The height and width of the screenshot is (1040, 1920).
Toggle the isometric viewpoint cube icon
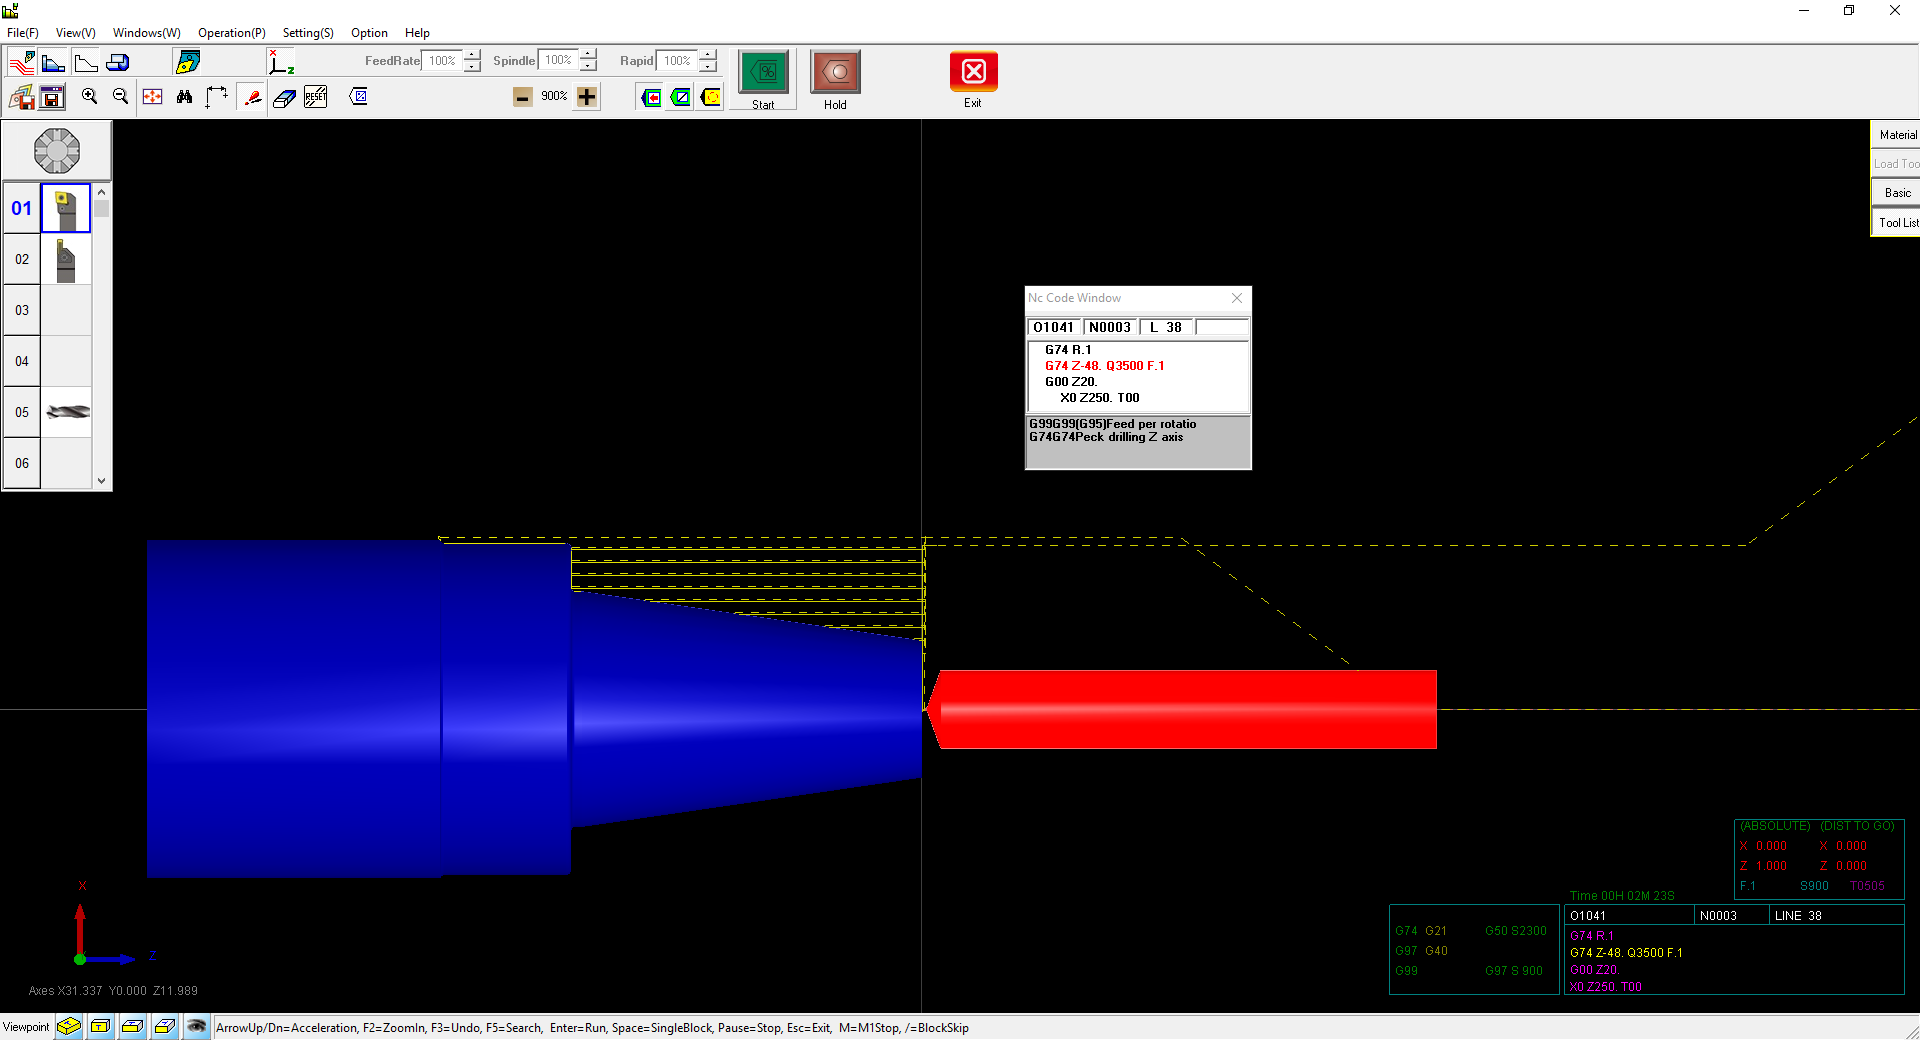(68, 1026)
